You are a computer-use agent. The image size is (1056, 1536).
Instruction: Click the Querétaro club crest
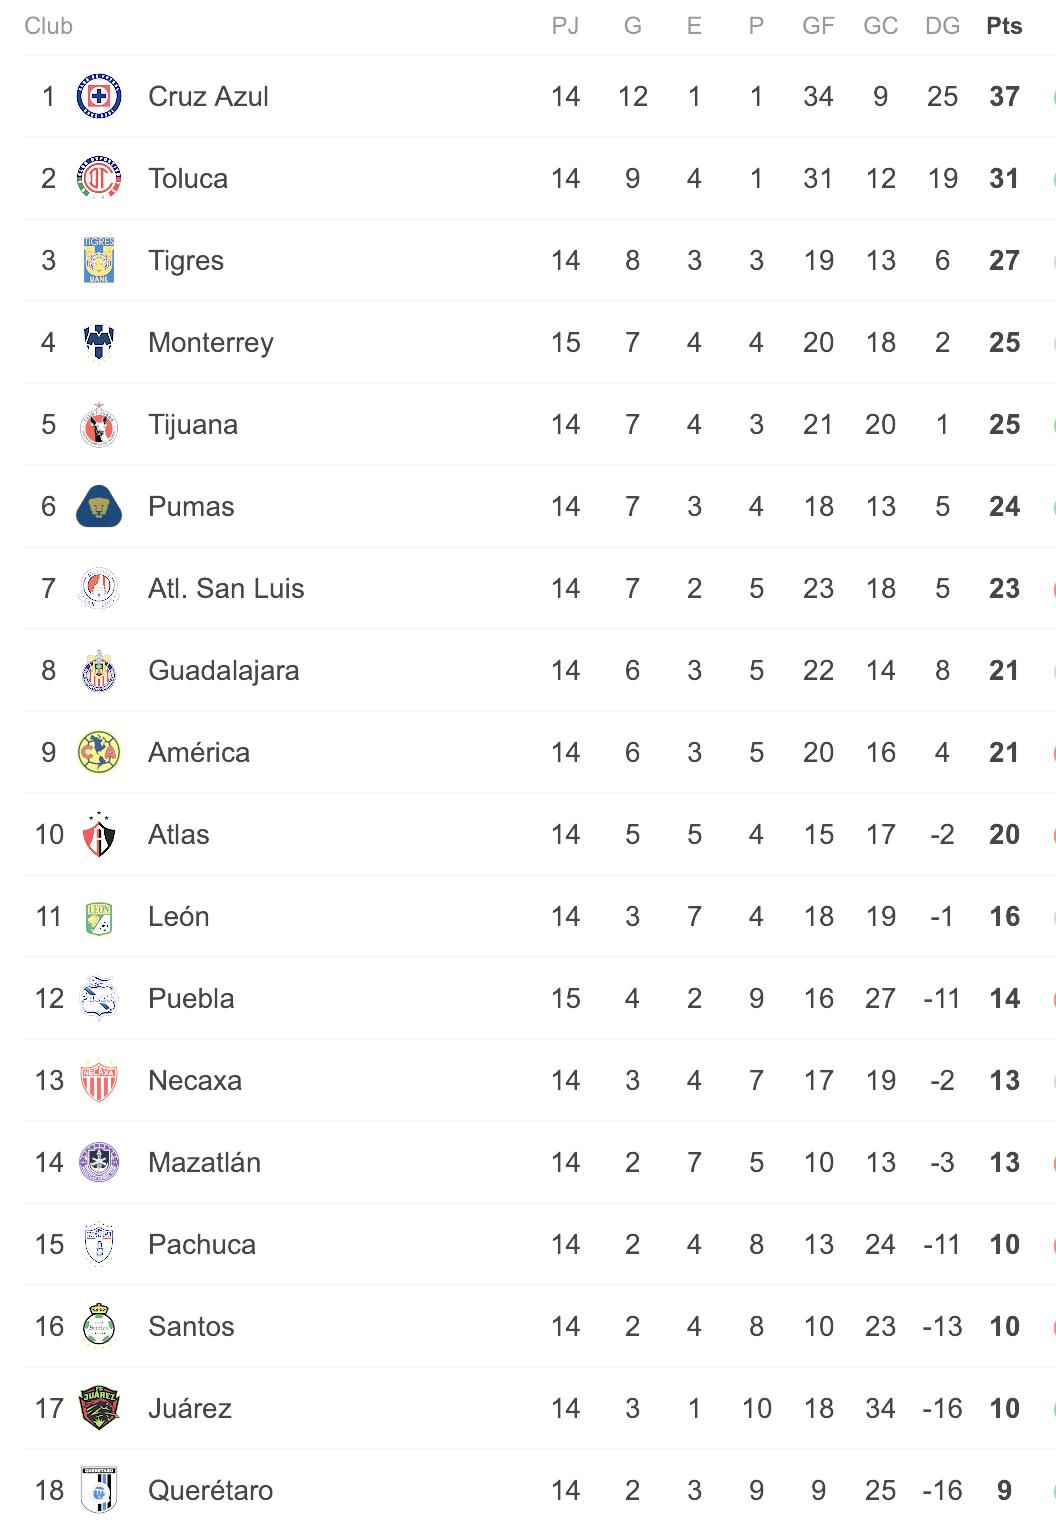coord(99,1491)
